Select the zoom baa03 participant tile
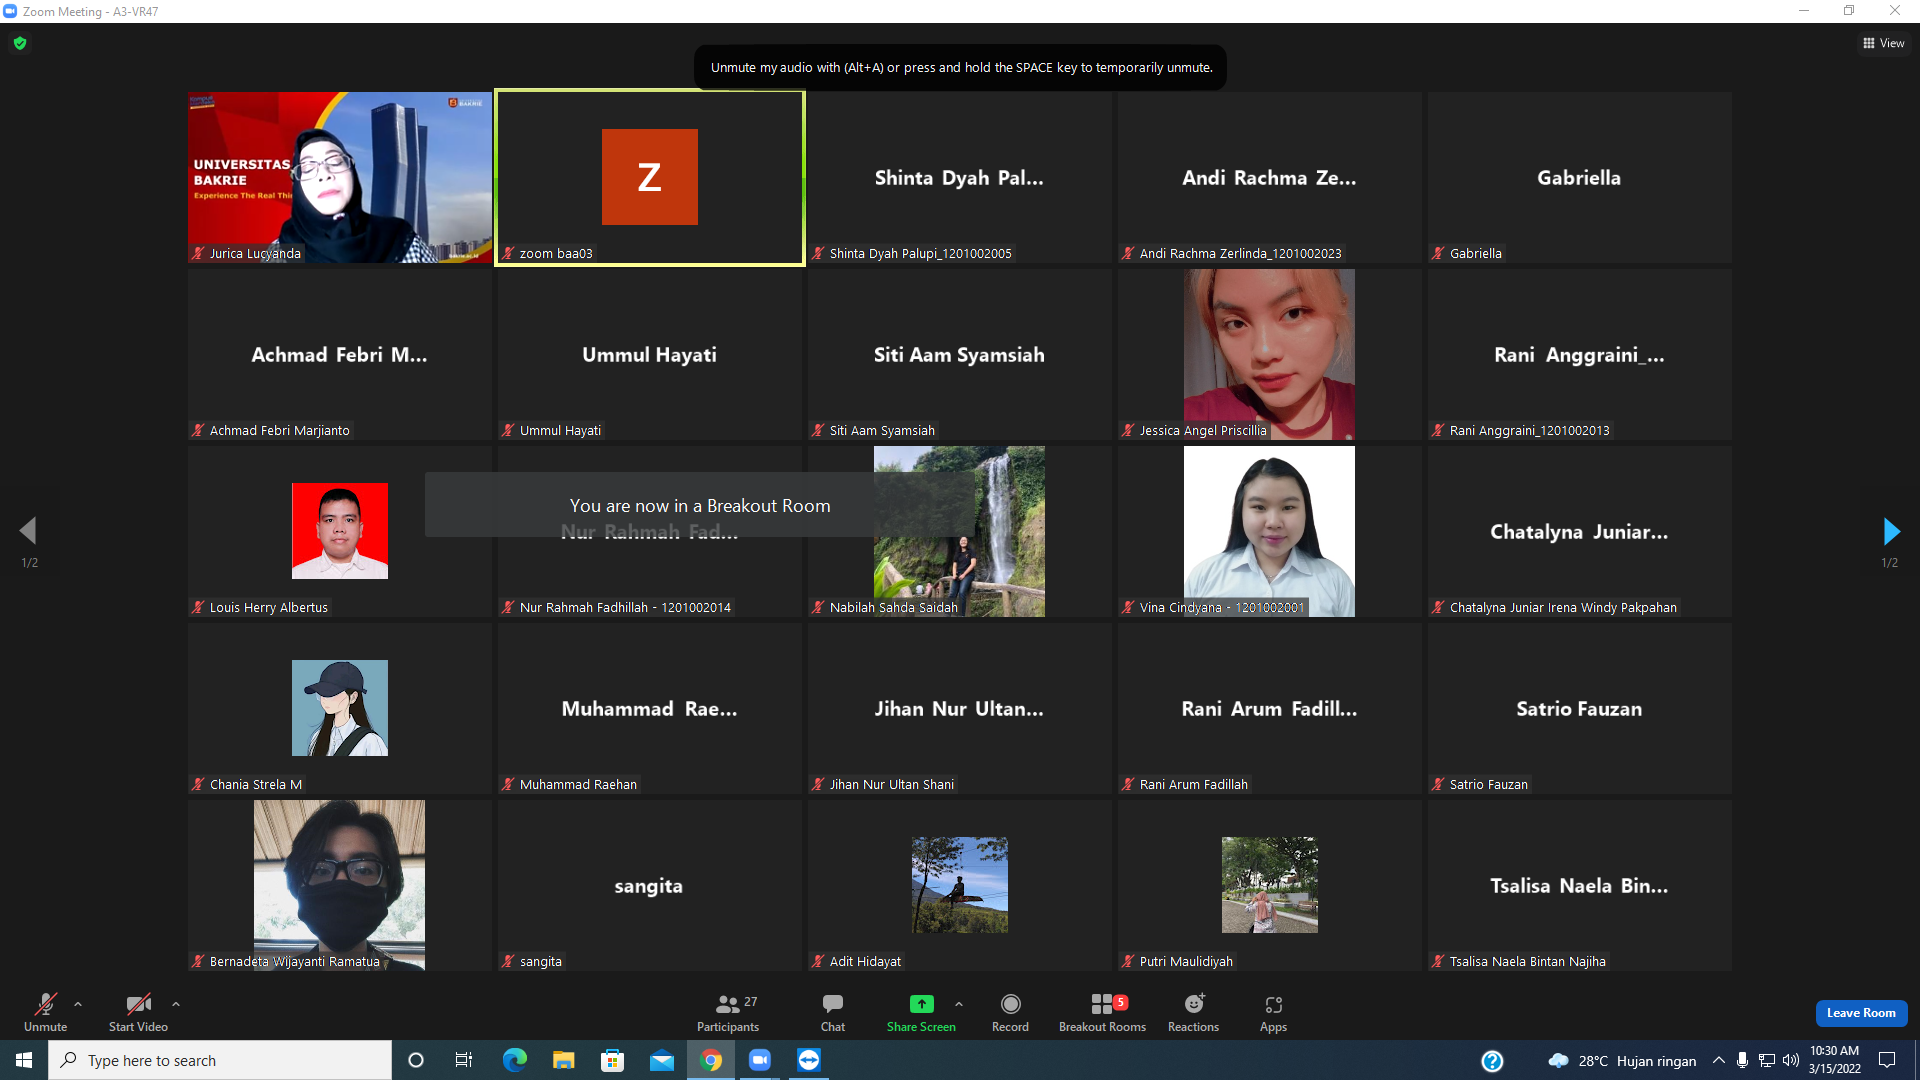The width and height of the screenshot is (1920, 1080). (x=650, y=178)
